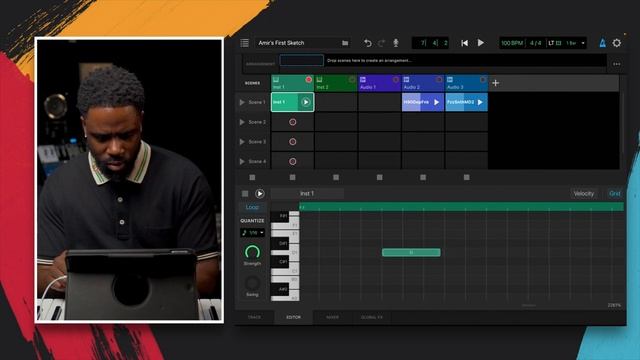Toggle record arm on Audio 3 track
The height and width of the screenshot is (360, 640).
click(482, 80)
